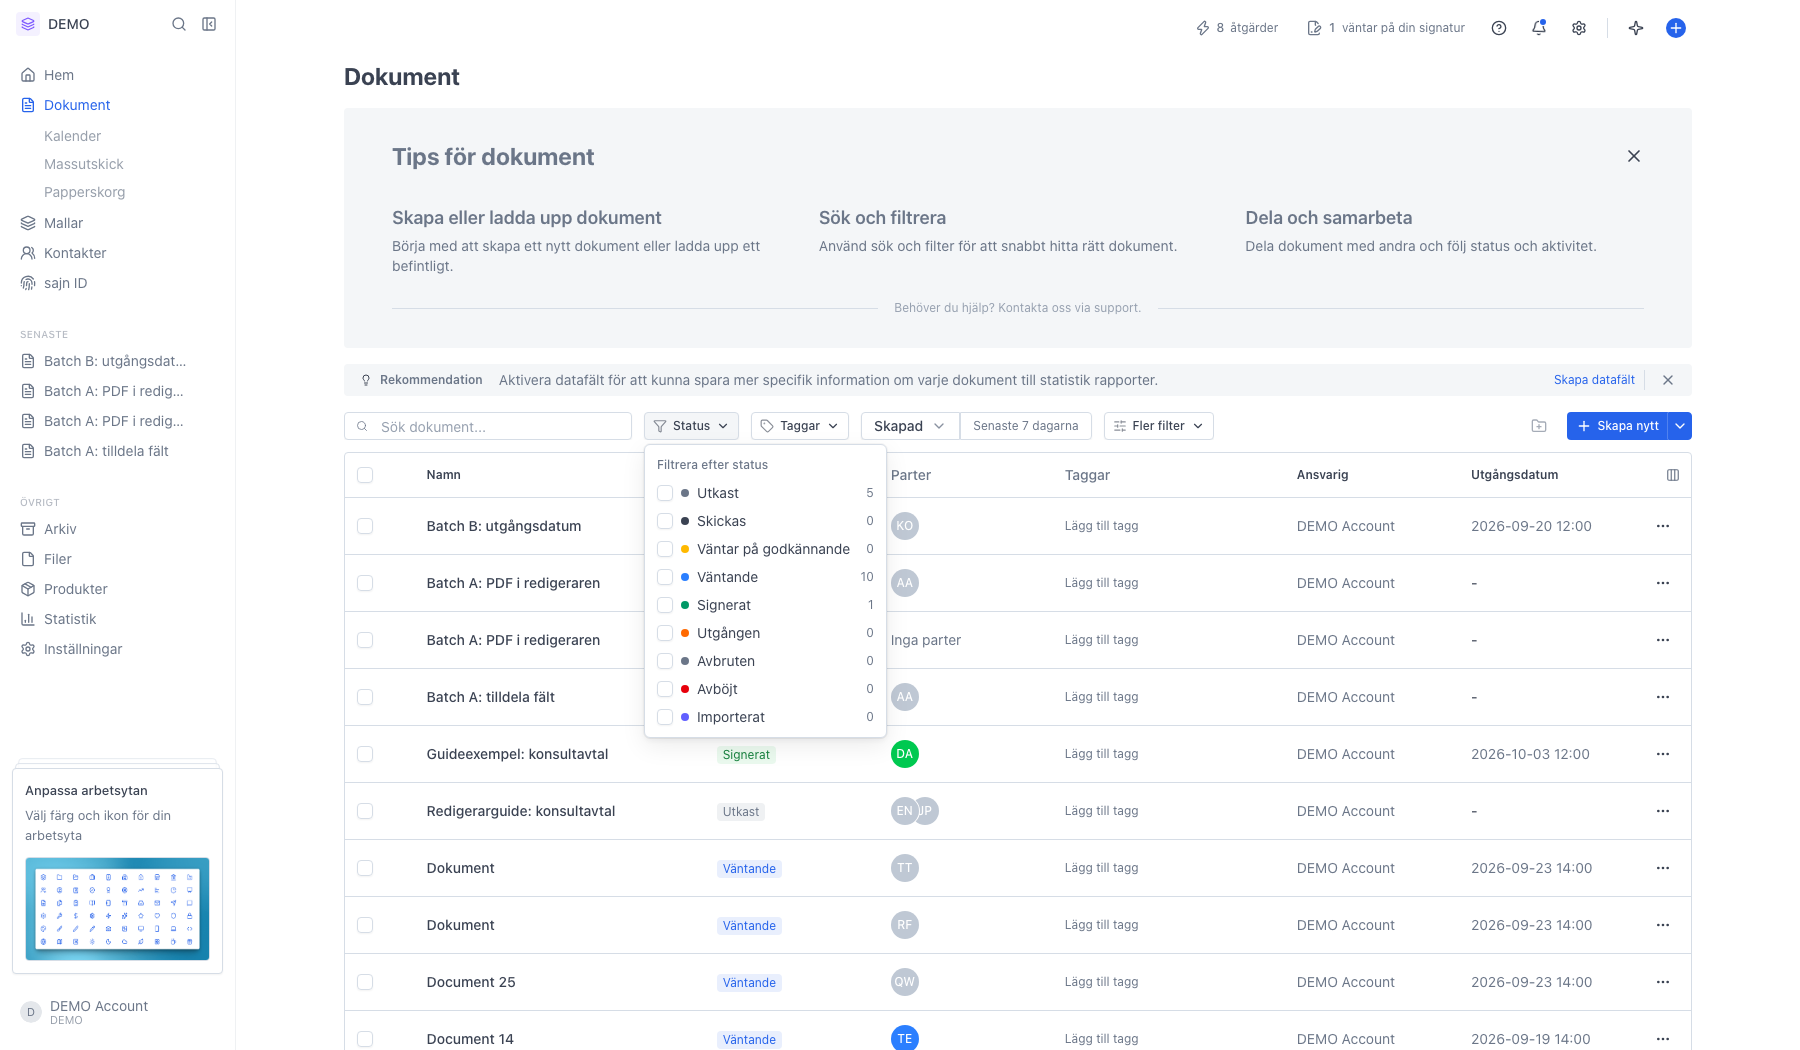Image resolution: width=1800 pixels, height=1050 pixels.
Task: Check the Utkast status filter
Action: [665, 493]
